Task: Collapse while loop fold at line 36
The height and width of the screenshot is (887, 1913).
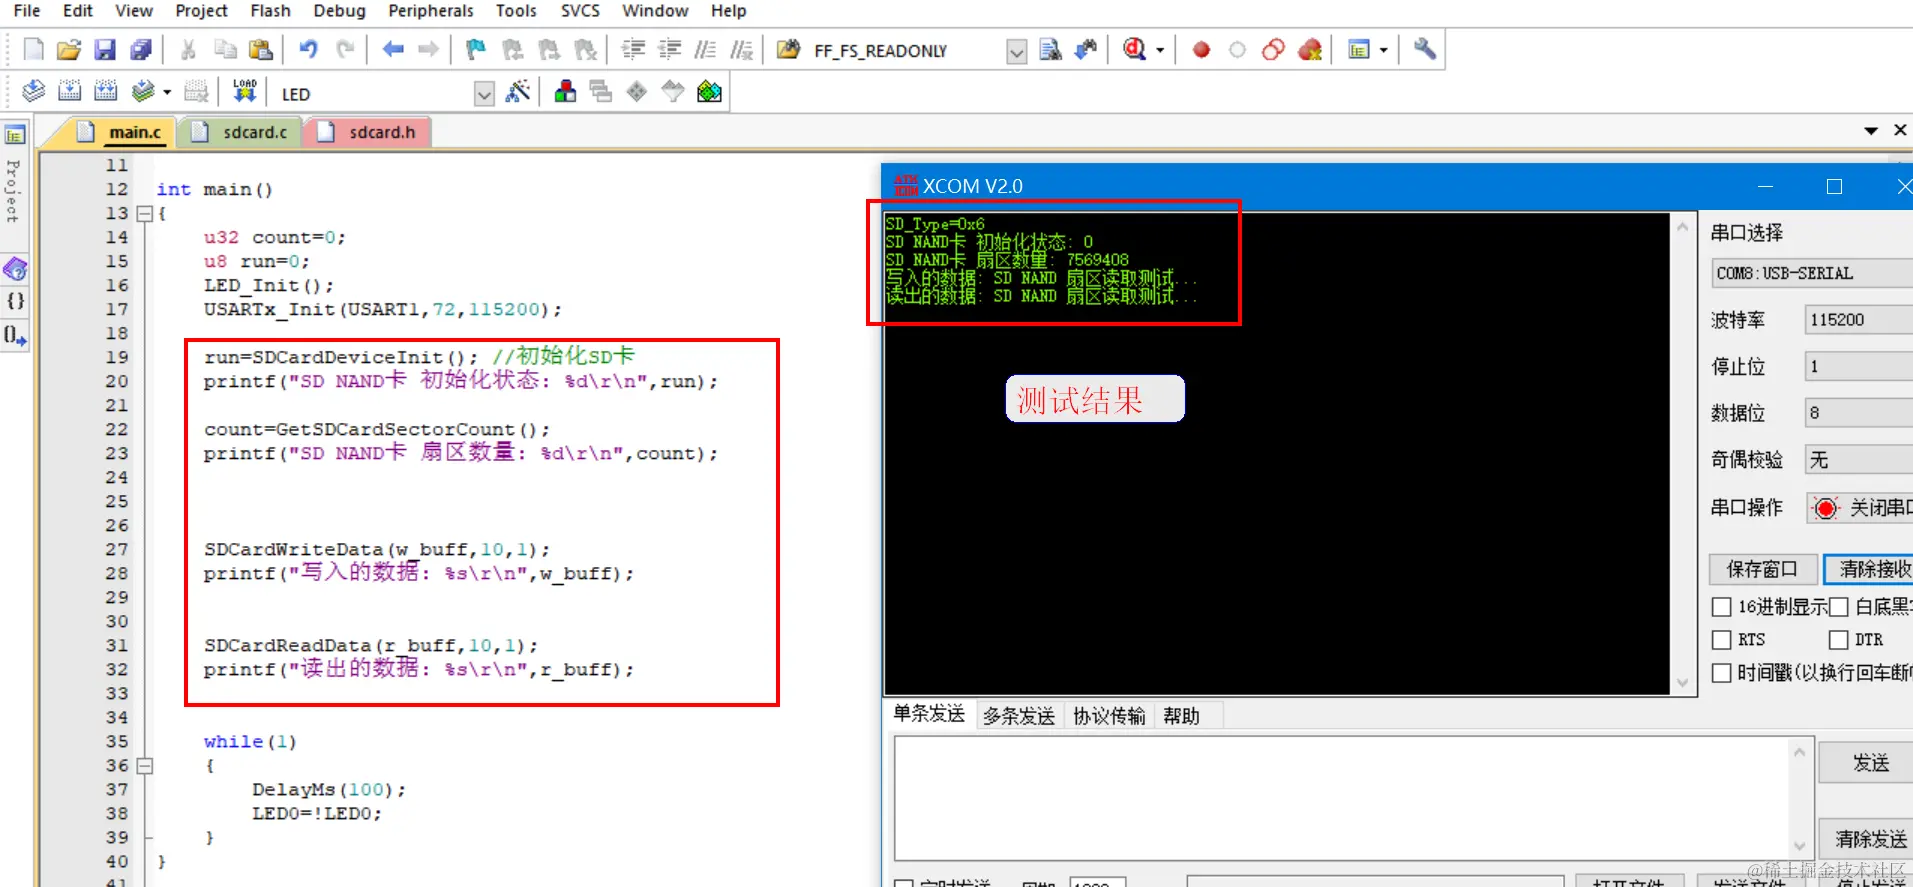Action: pos(144,766)
